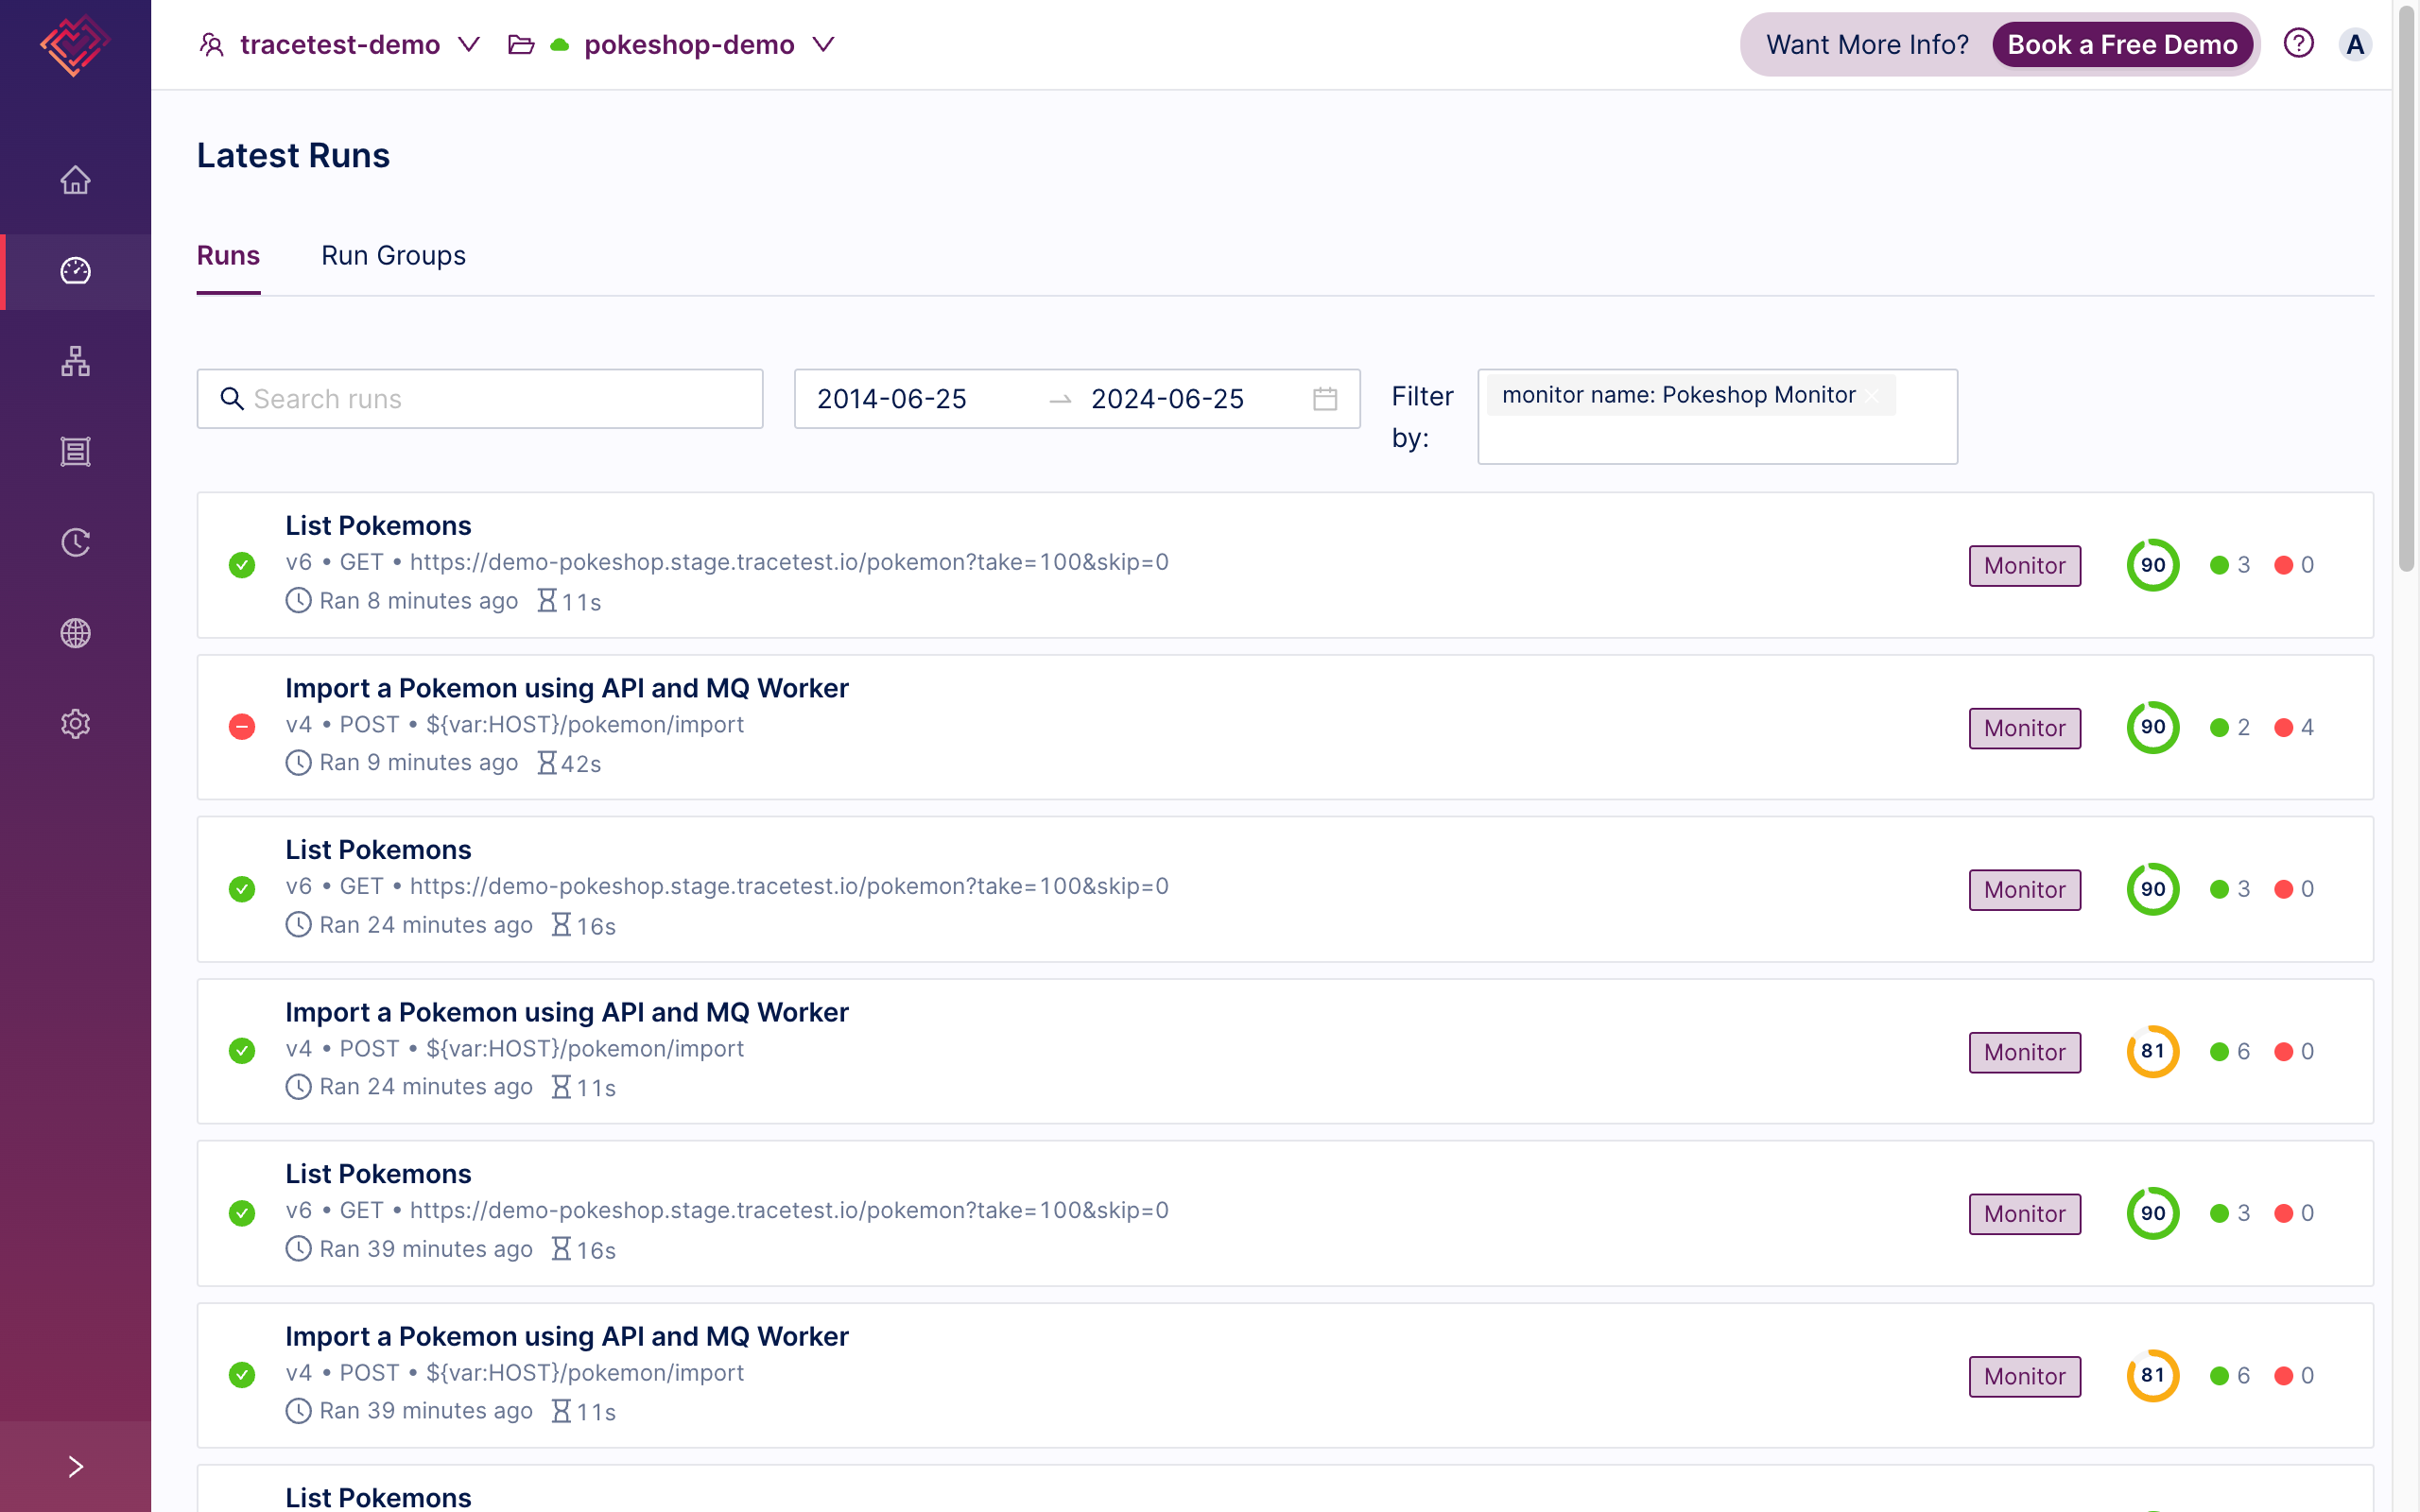Remove the Pokeshop Monitor filter tag
The width and height of the screenshot is (2420, 1512).
pos(1873,396)
